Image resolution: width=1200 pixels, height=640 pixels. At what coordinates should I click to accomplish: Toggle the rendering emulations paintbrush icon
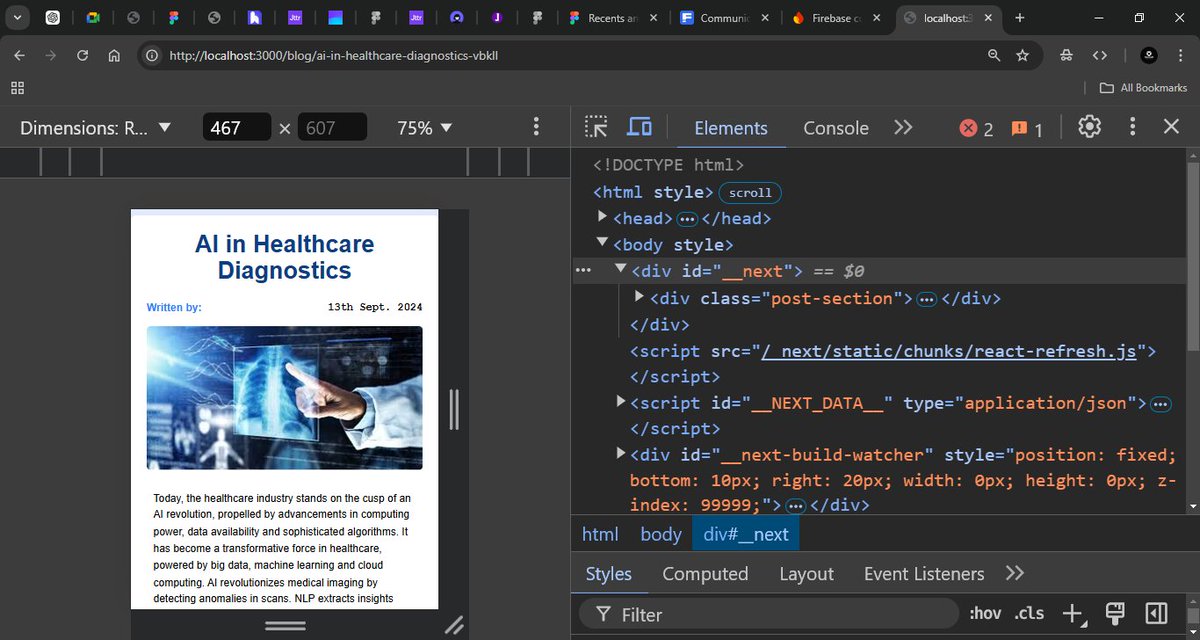pyautogui.click(x=1116, y=613)
